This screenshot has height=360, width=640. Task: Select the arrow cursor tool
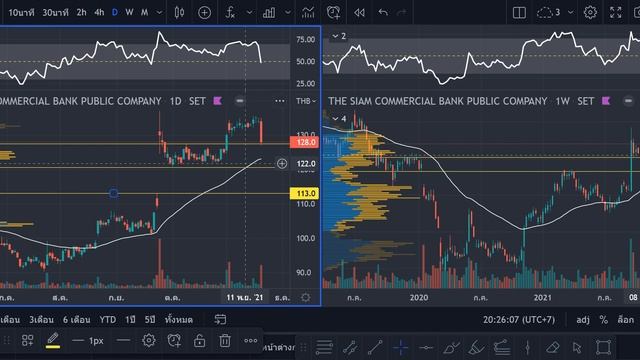pos(577,347)
